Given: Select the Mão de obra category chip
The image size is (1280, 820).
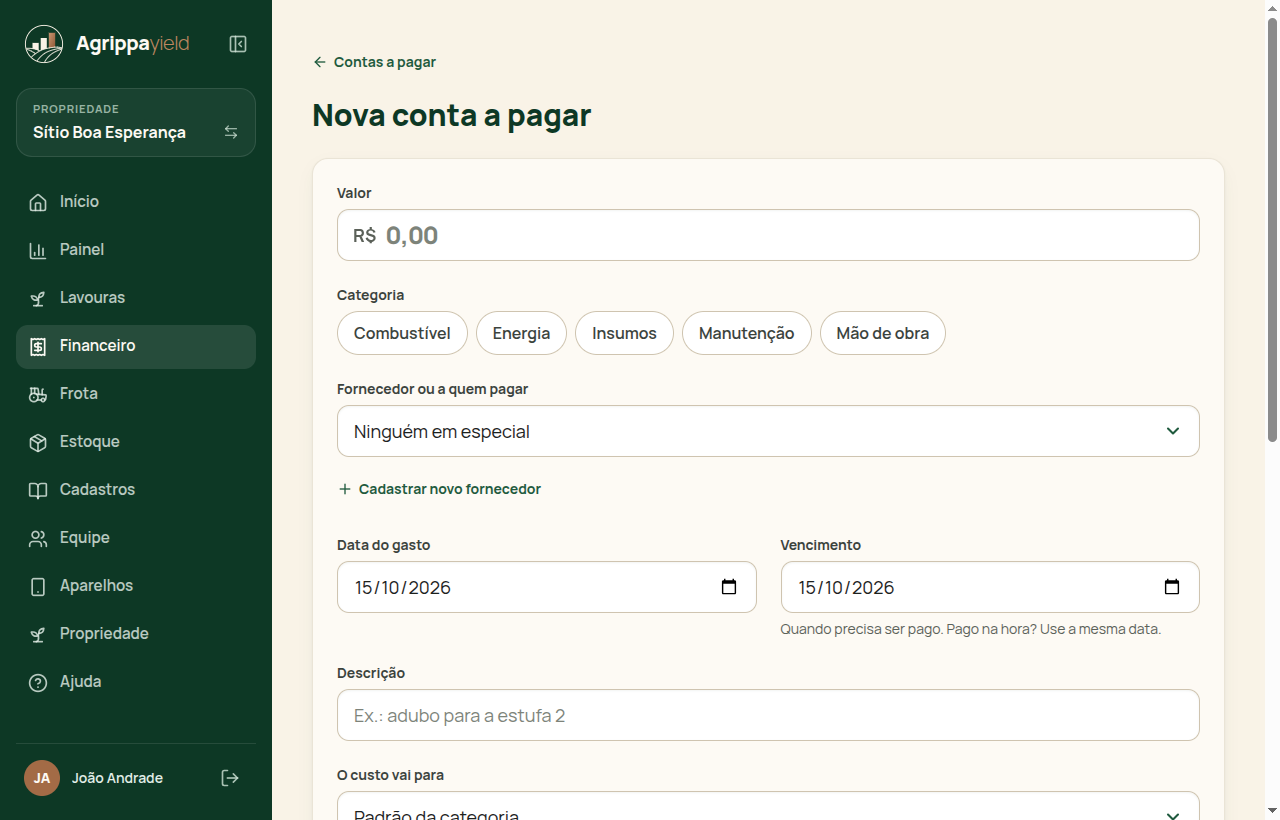Looking at the screenshot, I should (x=883, y=333).
